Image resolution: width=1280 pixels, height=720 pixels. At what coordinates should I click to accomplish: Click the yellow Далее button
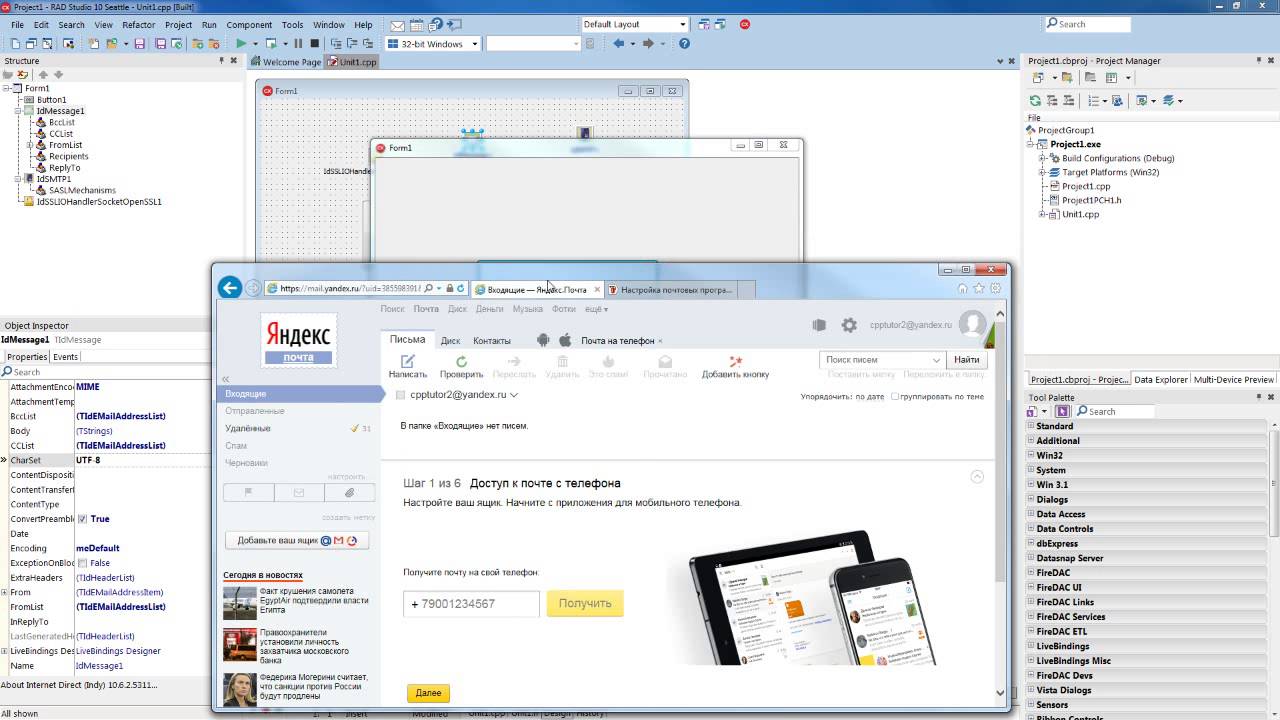(x=428, y=693)
